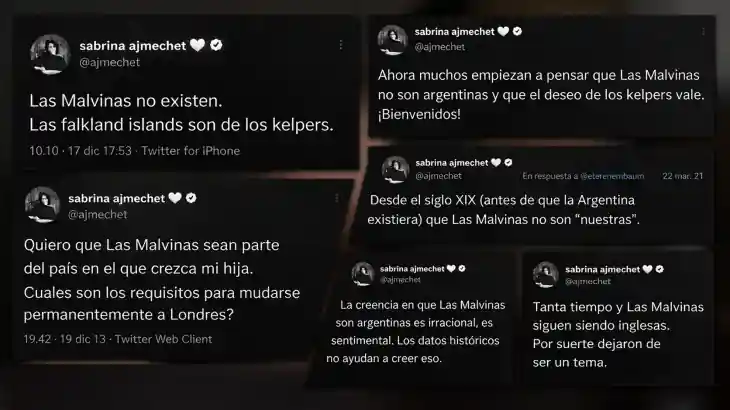The width and height of the screenshot is (730, 410).
Task: Click the 'Twitter for iPhone' source link
Action: pyautogui.click(x=190, y=151)
